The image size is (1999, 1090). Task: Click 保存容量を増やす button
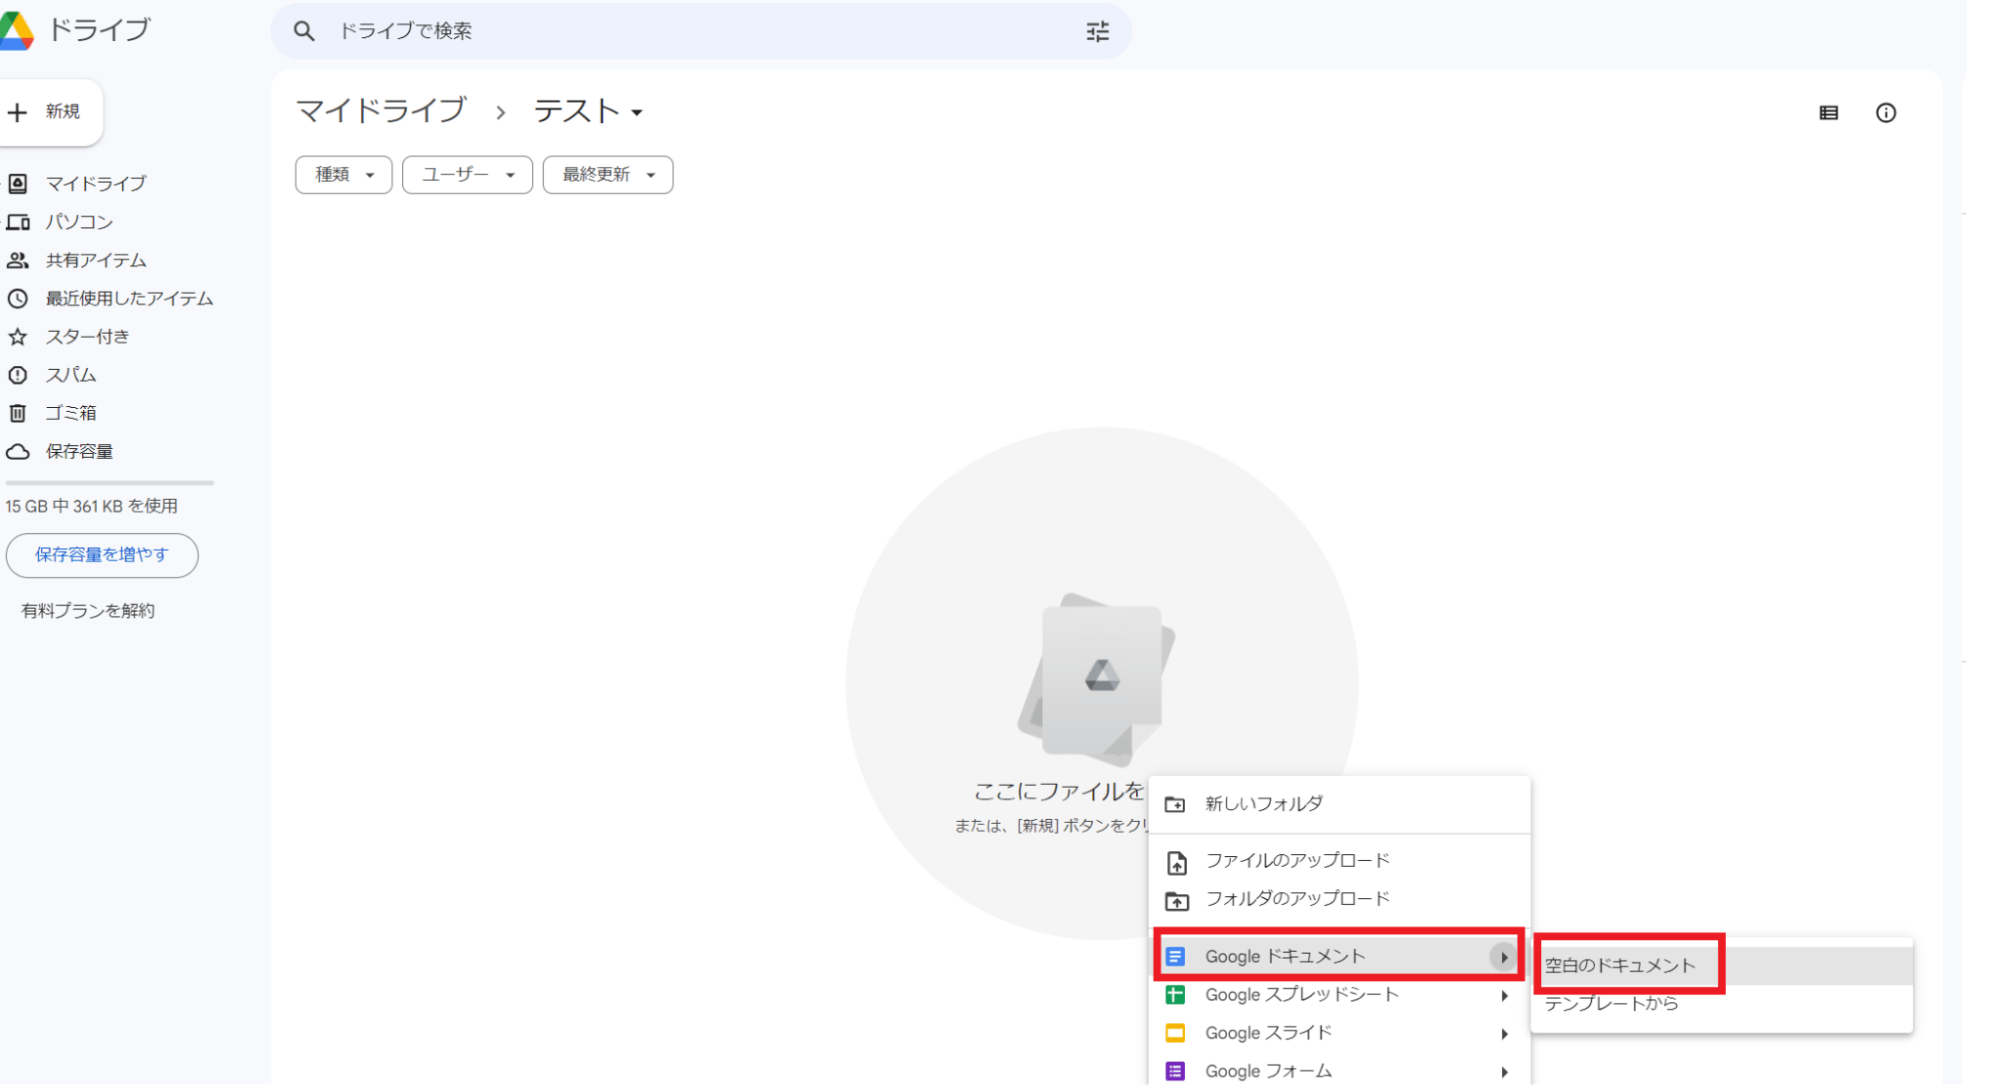tap(101, 555)
